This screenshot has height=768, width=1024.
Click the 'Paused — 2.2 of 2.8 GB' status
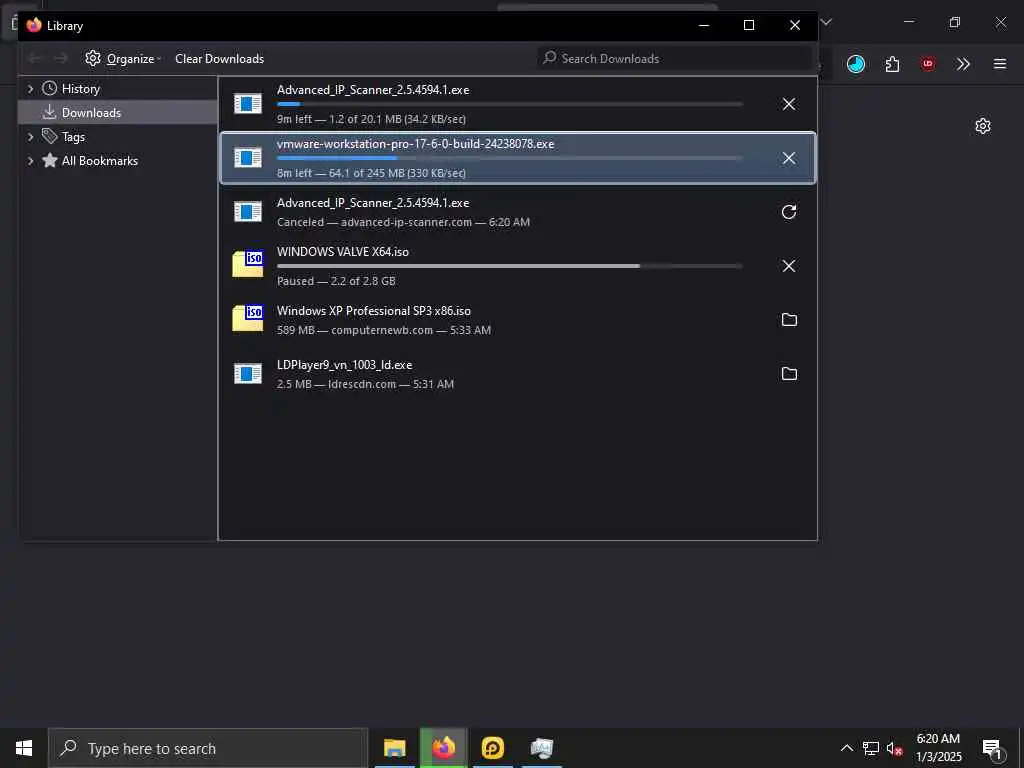(336, 281)
